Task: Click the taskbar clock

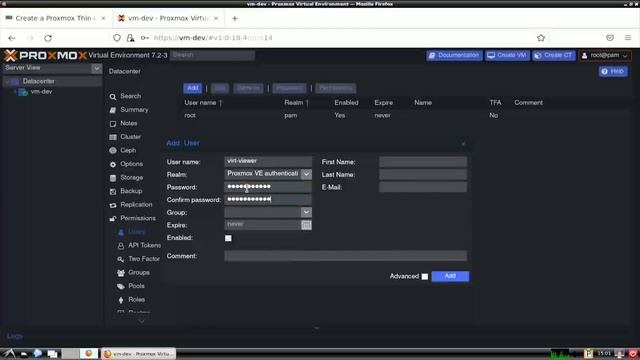Action: click(604, 353)
